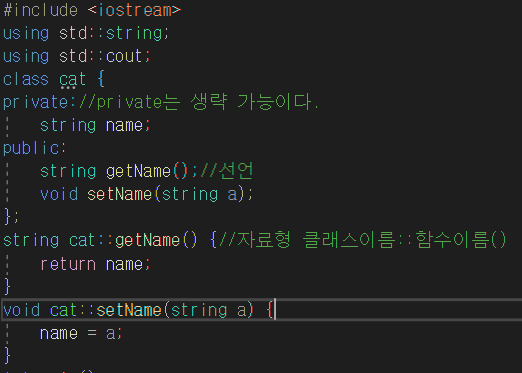Click the 'public:' access specifier
This screenshot has height=373, width=522.
coord(35,148)
